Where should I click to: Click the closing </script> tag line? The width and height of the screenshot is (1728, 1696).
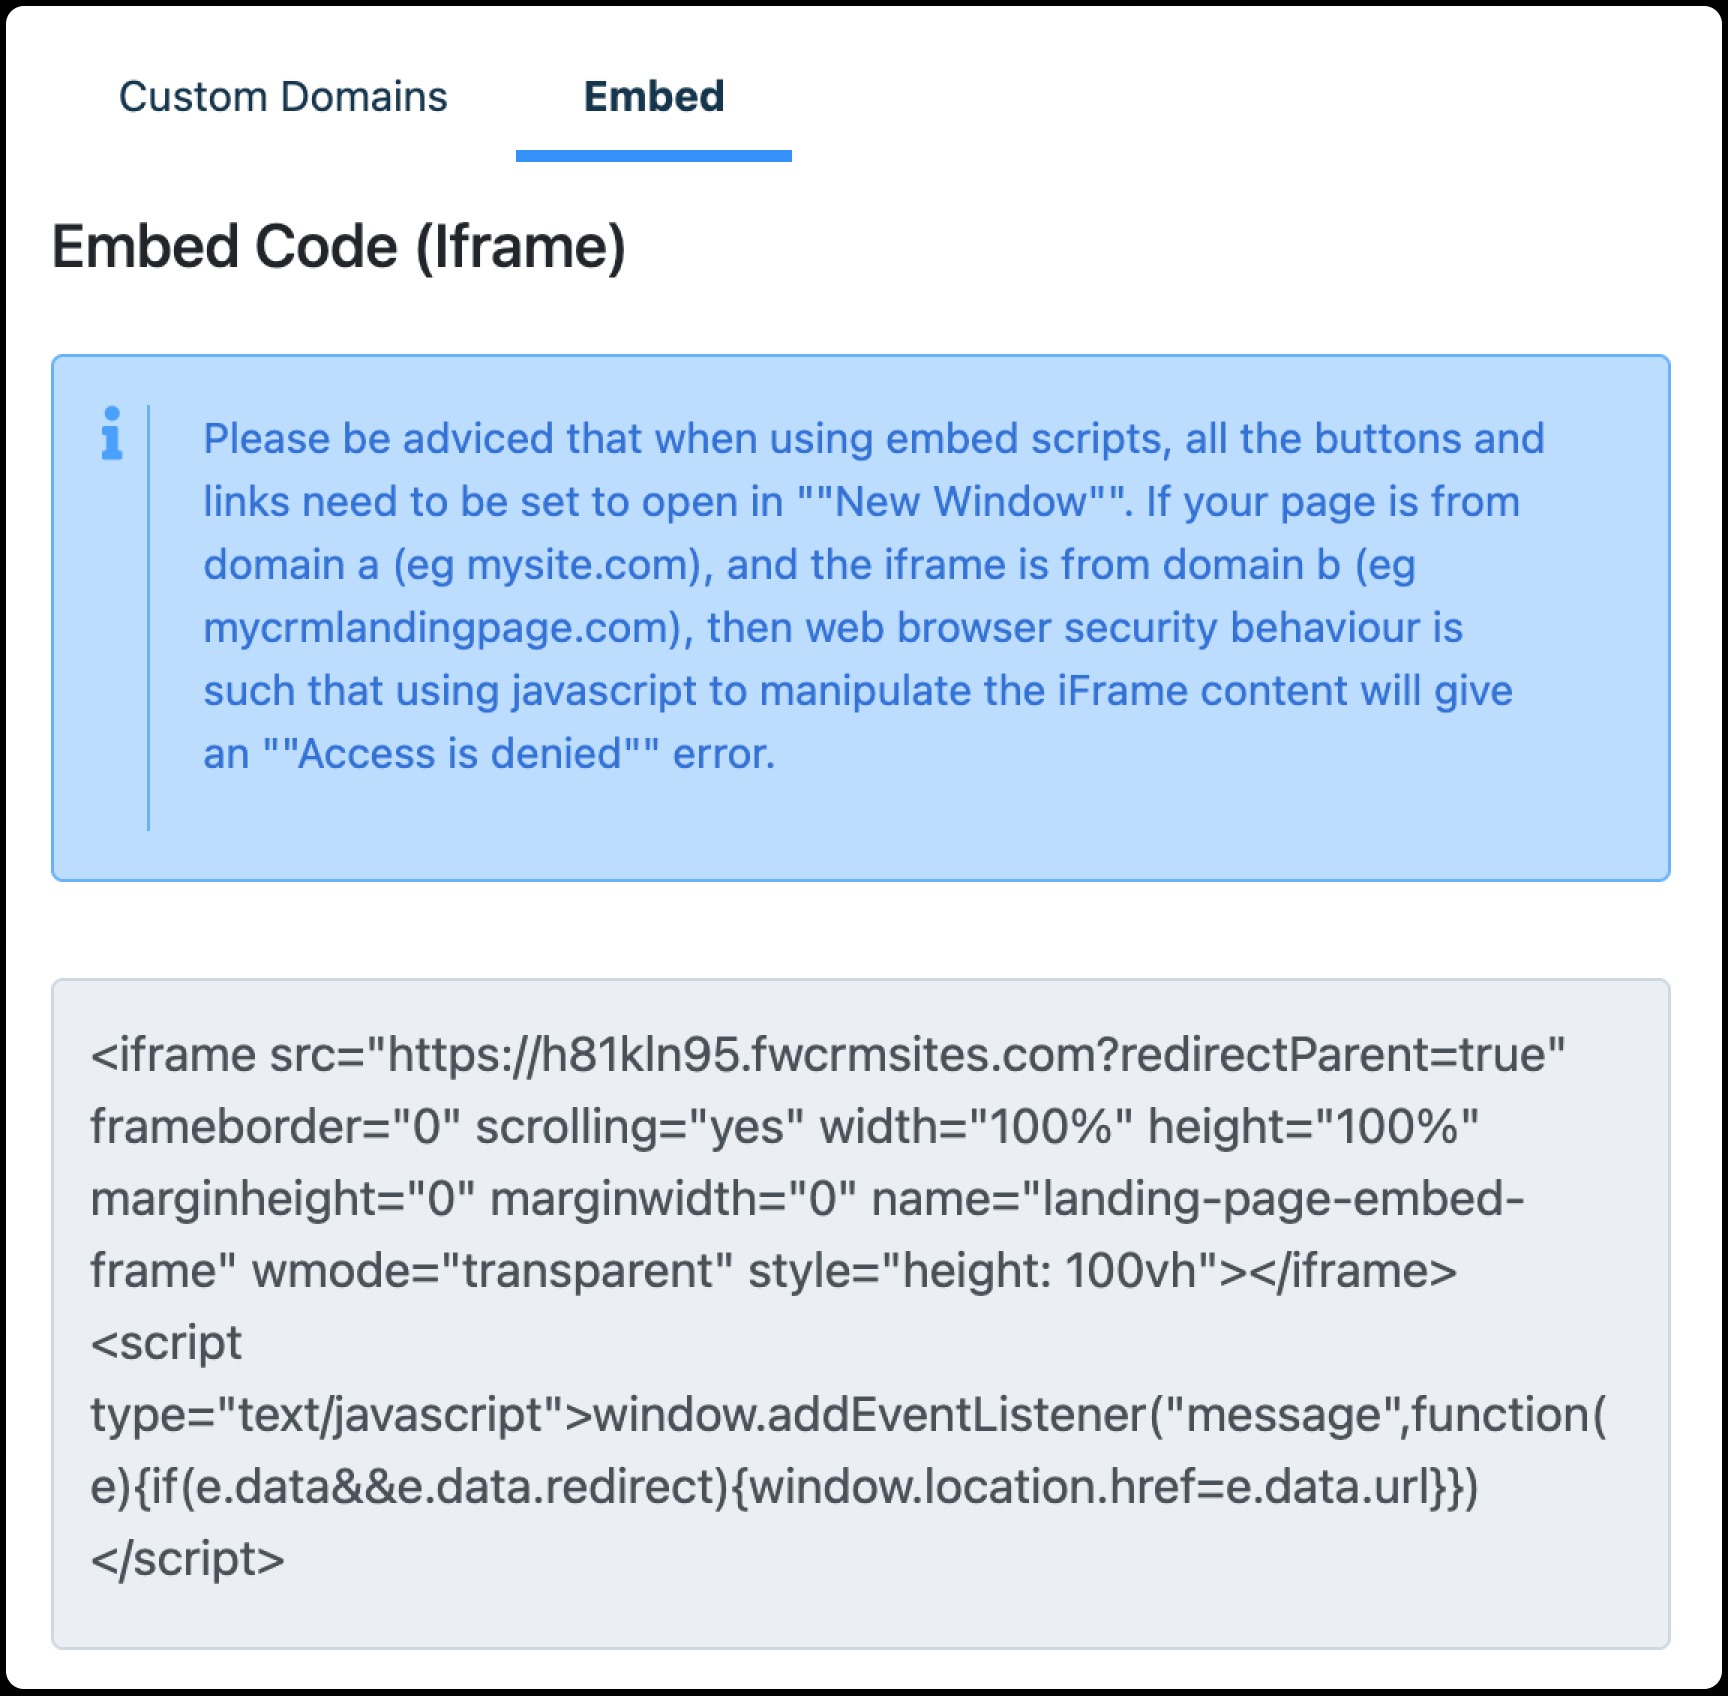[x=188, y=1559]
